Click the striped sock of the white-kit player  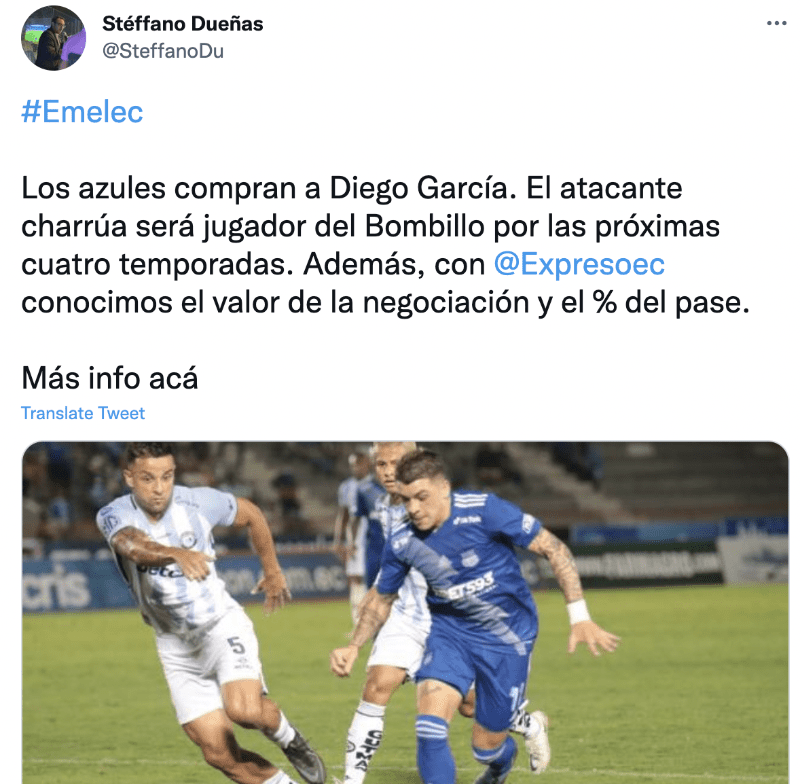362,740
